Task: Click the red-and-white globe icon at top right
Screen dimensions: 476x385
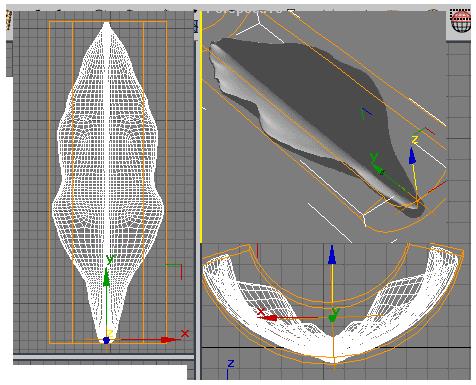Action: tap(461, 21)
